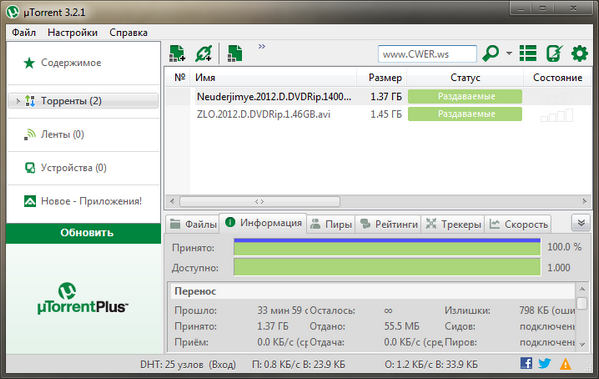Click the RSS Ленты icon
This screenshot has height=379, width=599.
[x=29, y=134]
